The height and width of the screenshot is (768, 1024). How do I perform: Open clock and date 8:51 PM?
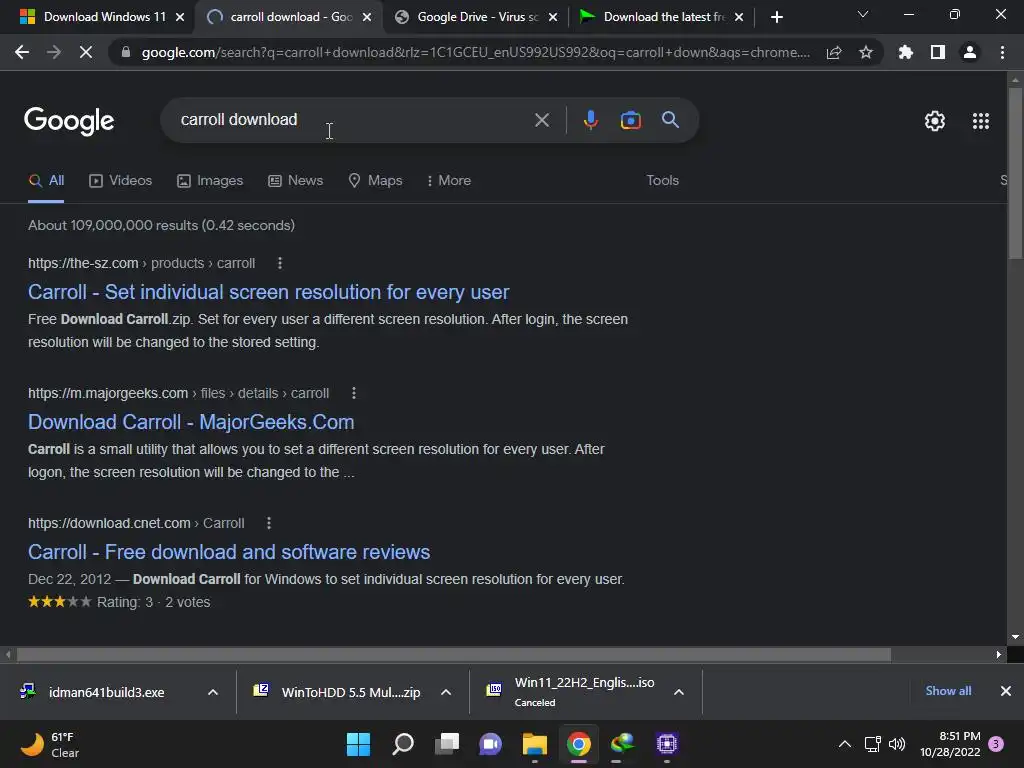[x=950, y=744]
